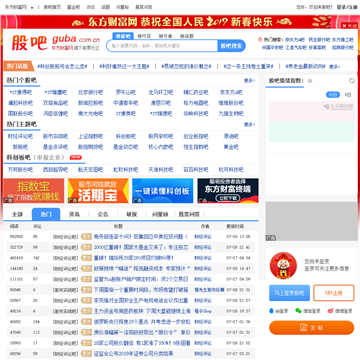Open the 龙马环卫吧 link
Viewport: 360px width, 360px height.
click(161, 92)
